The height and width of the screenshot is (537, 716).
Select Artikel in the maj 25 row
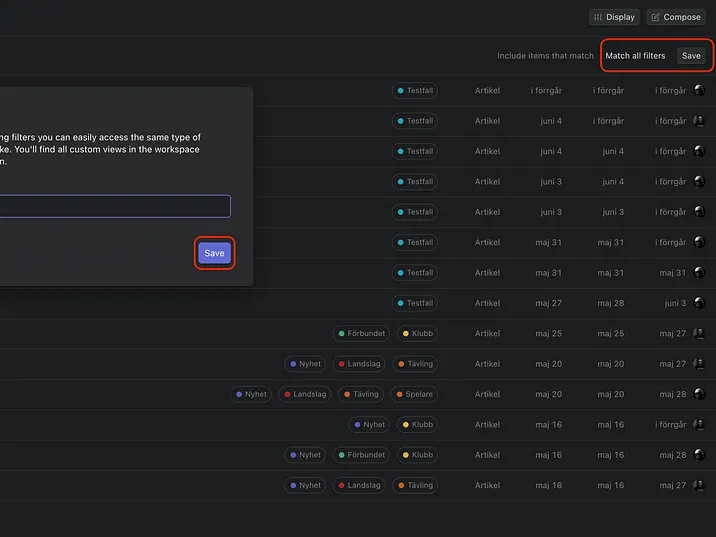point(487,334)
